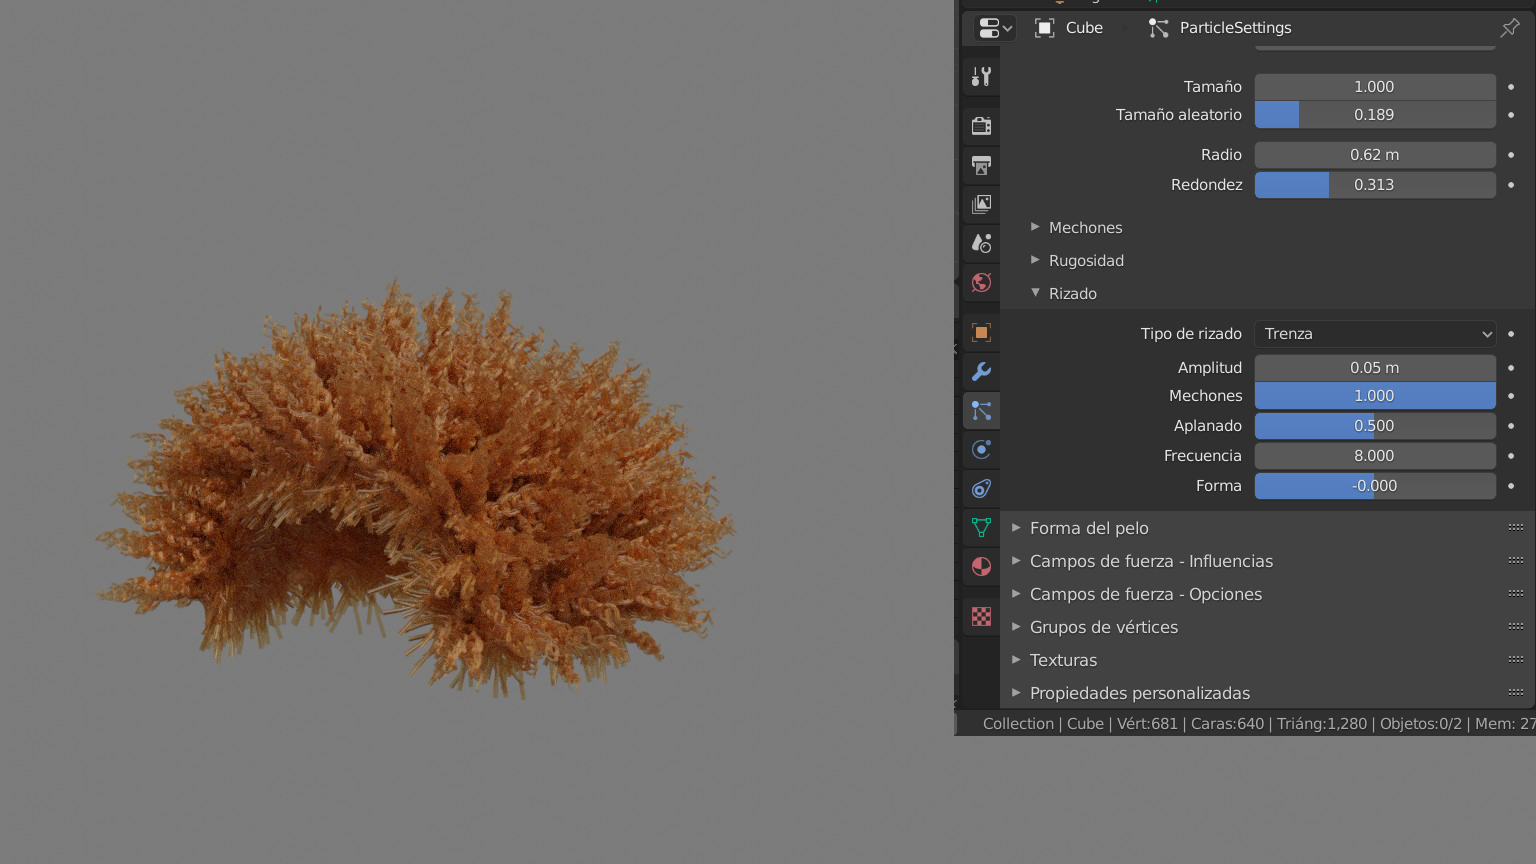Screen dimensions: 1536x864
Task: Open the Object Constraints tab
Action: pos(981,488)
